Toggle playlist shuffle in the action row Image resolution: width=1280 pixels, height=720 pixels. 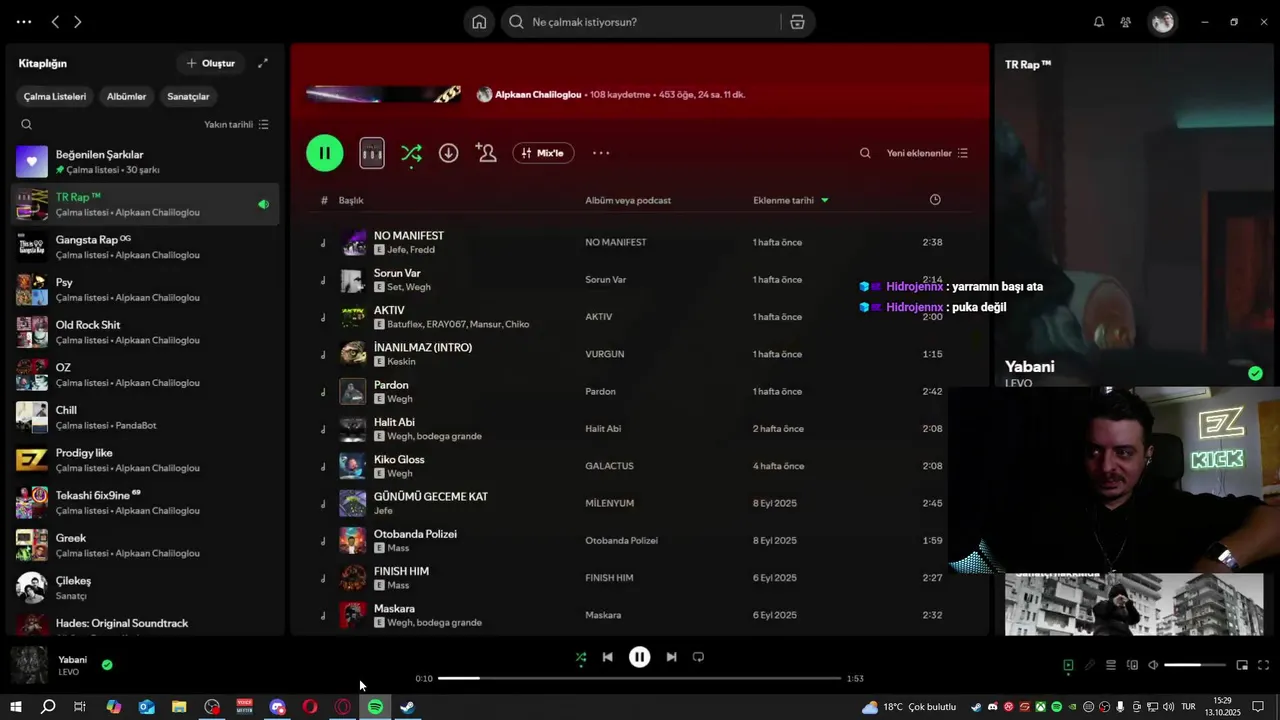point(411,153)
